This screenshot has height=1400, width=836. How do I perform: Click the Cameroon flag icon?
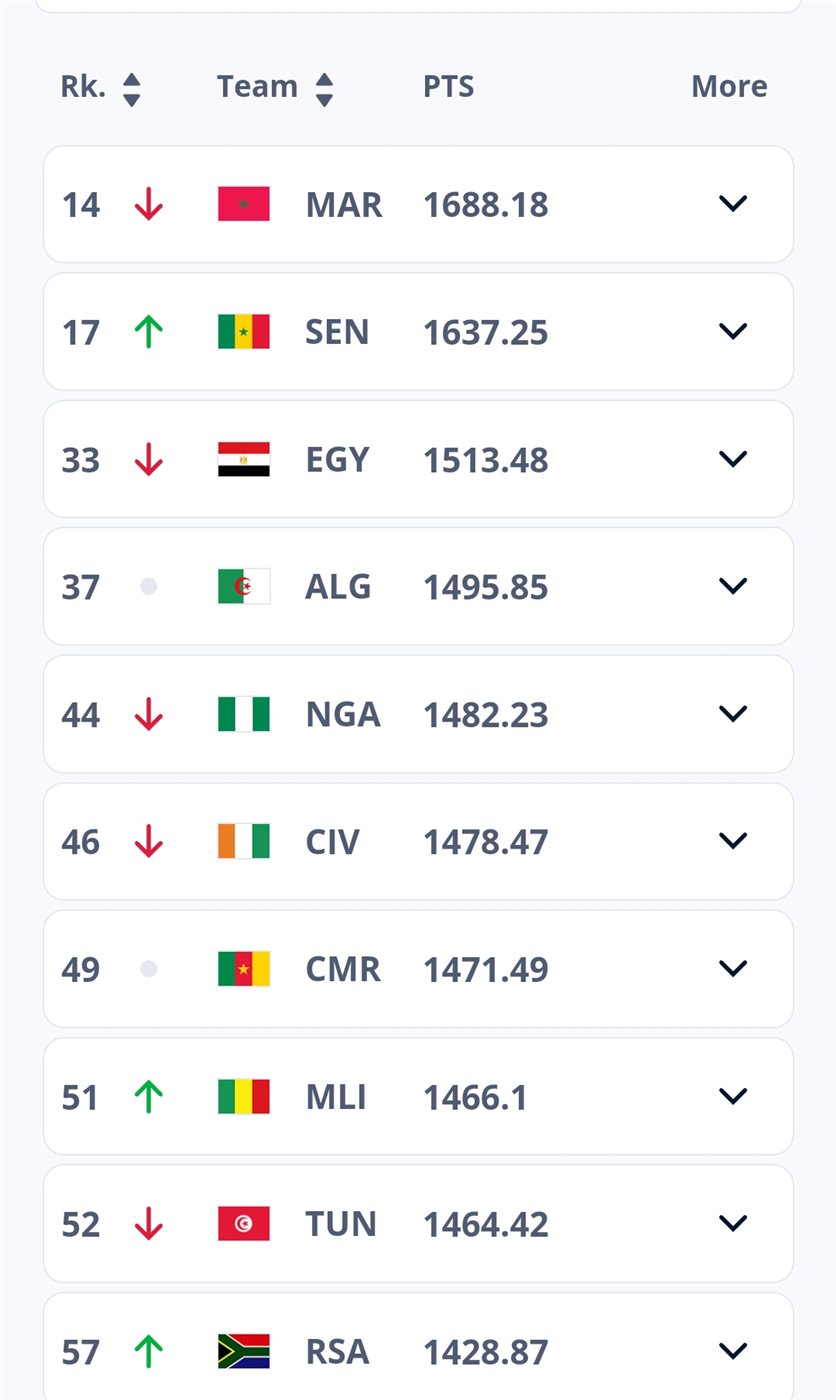244,969
